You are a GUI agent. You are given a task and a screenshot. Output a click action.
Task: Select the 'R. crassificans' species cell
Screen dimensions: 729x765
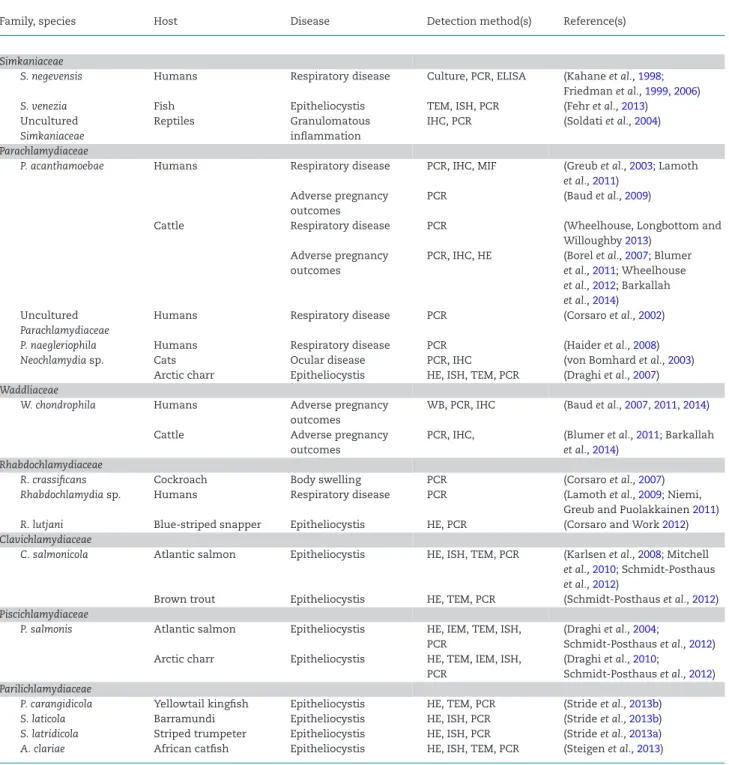click(x=53, y=480)
